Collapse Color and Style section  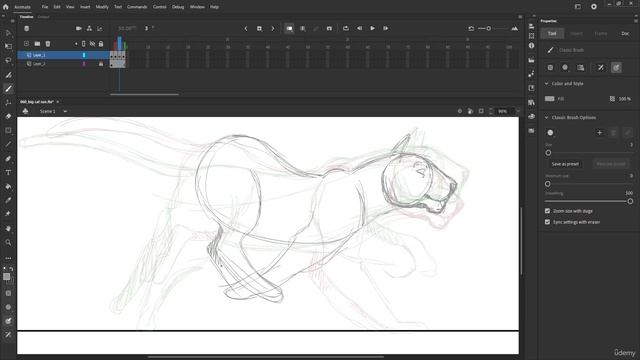click(547, 84)
